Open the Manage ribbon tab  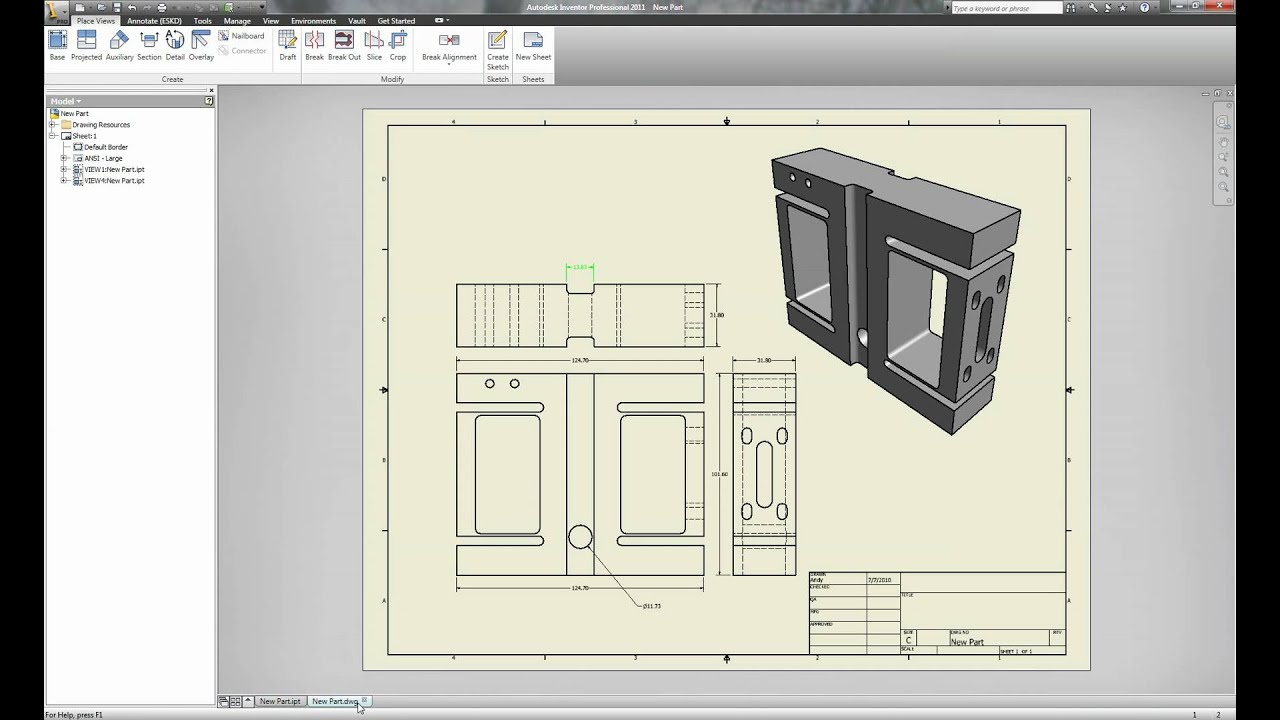tap(237, 21)
